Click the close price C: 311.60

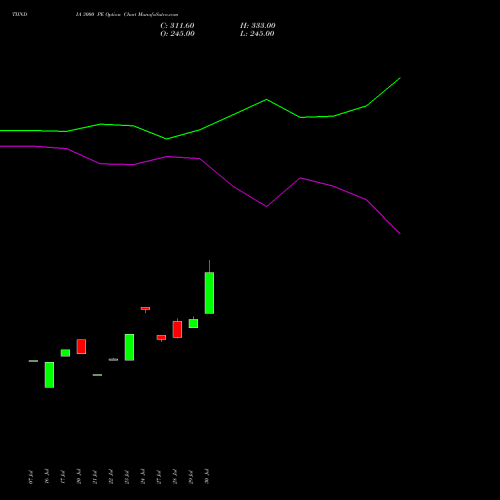(x=177, y=26)
